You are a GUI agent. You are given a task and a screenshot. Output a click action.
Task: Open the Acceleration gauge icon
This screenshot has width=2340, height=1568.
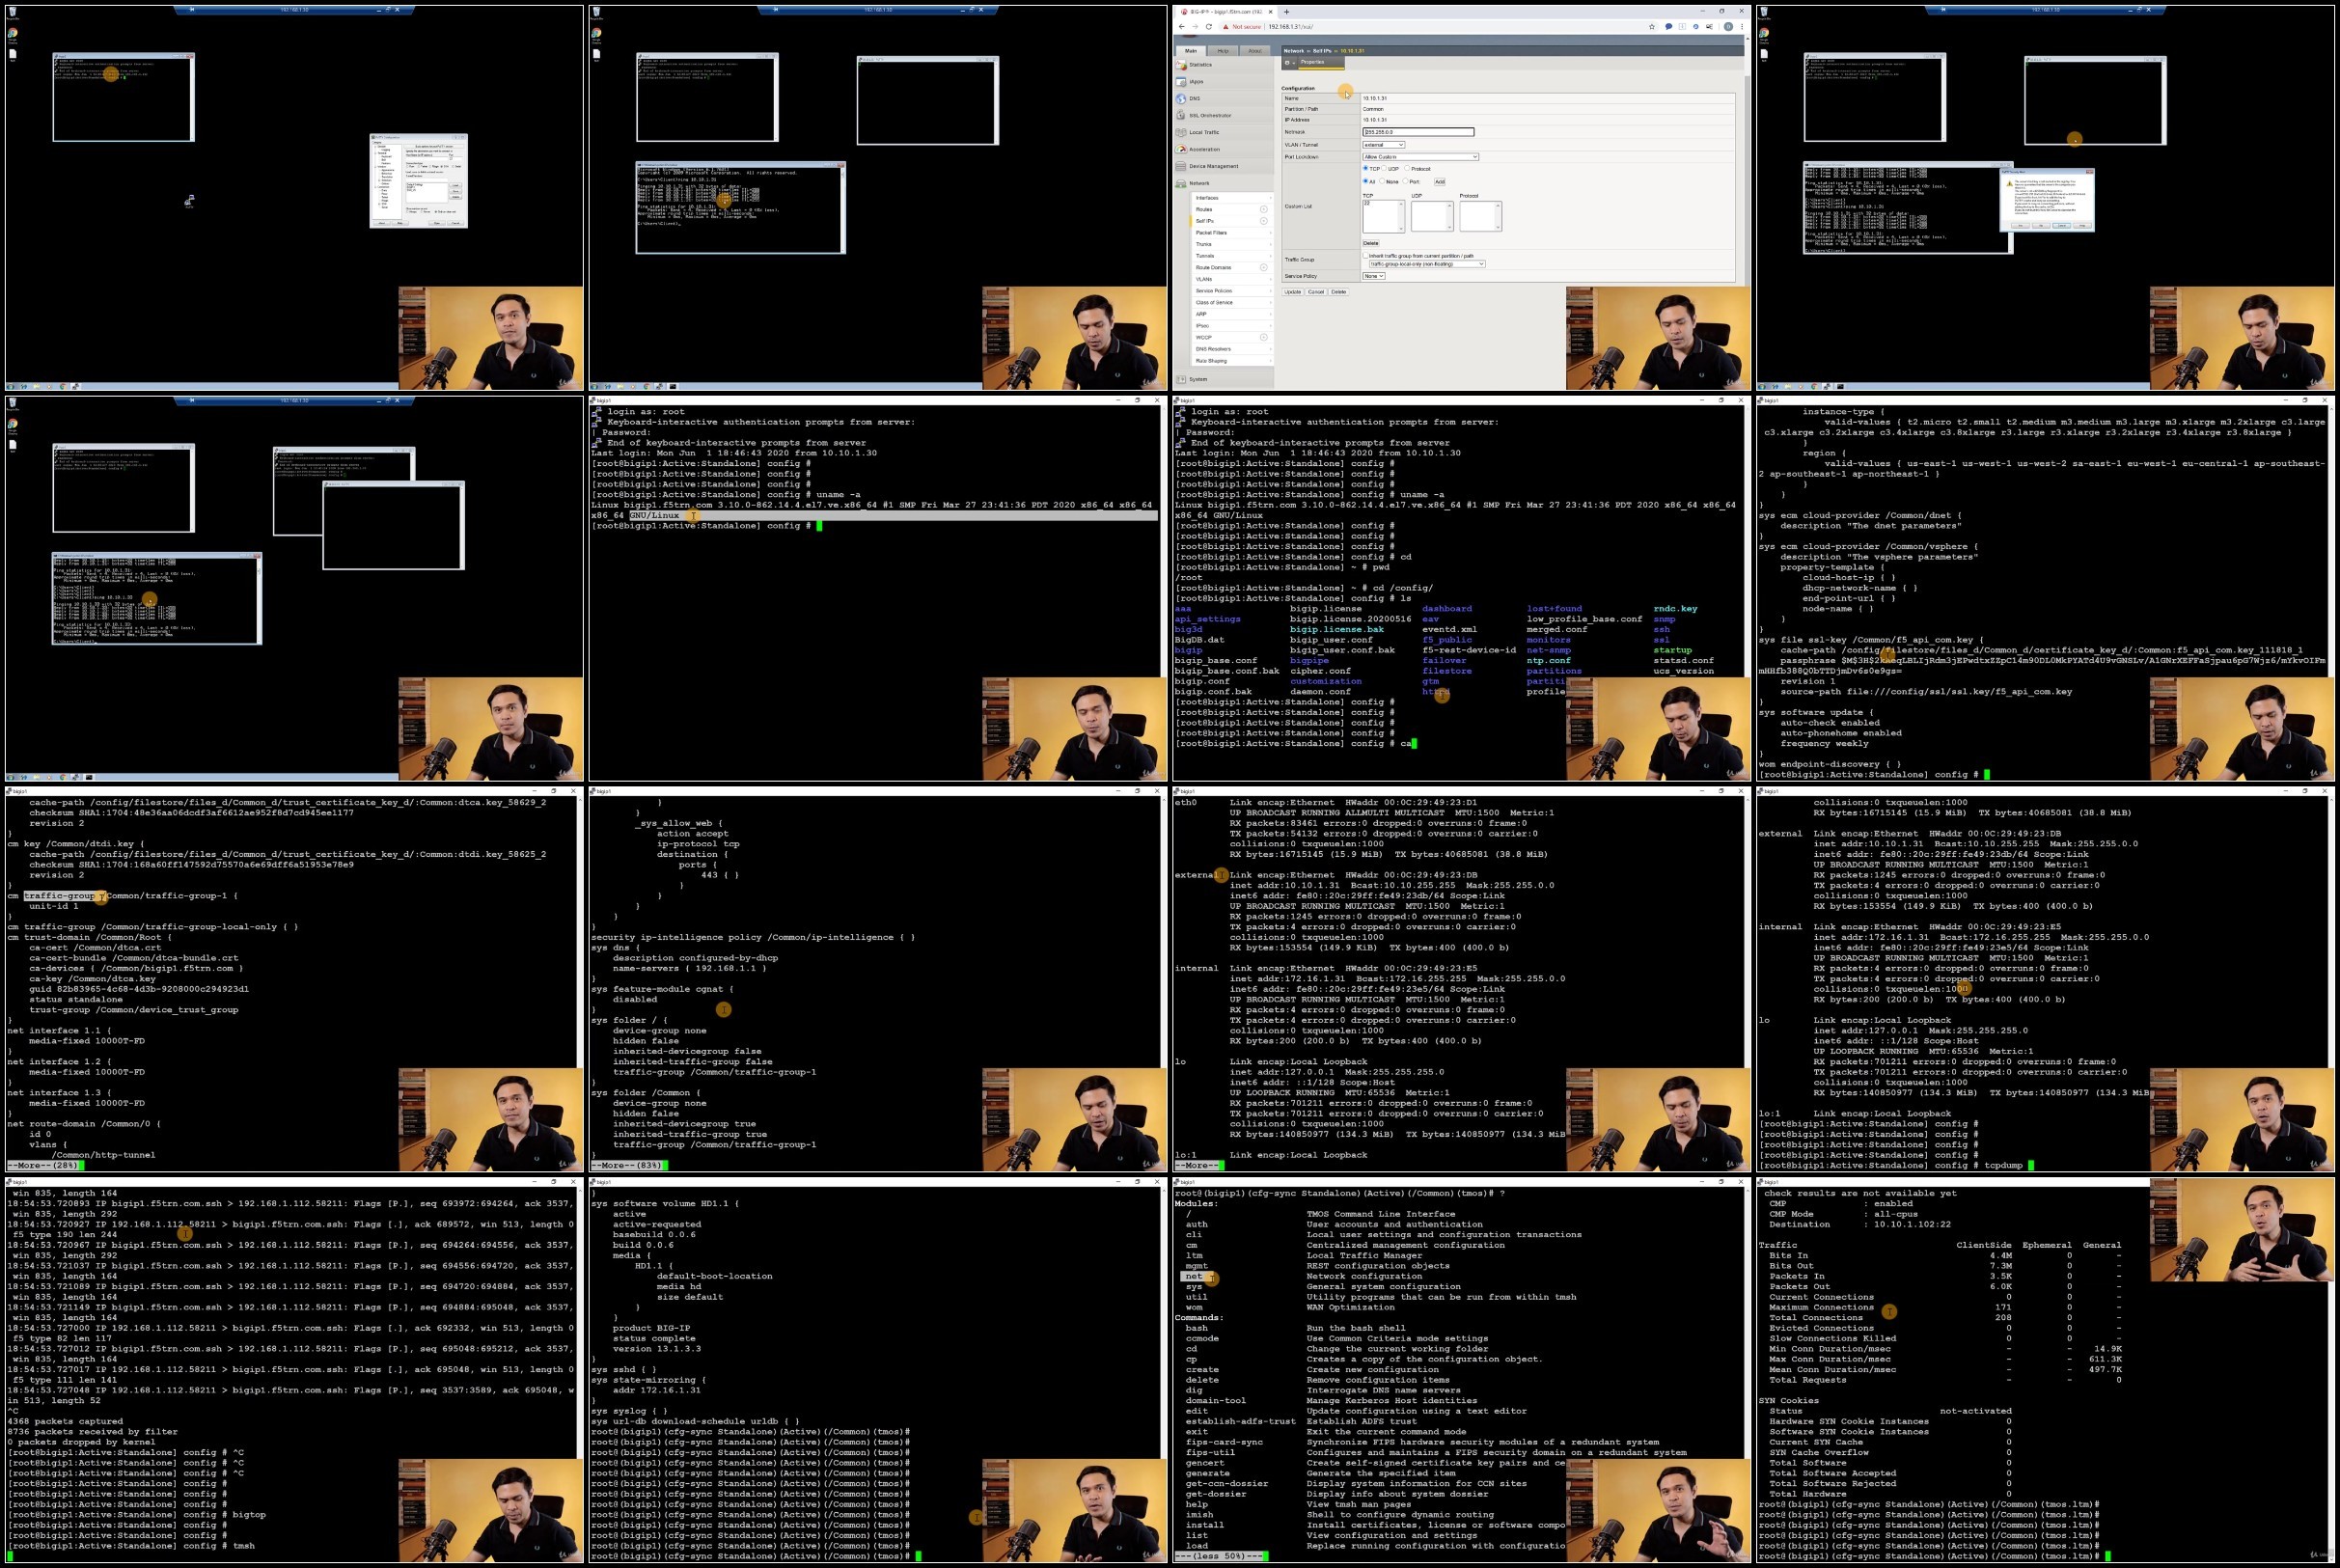[1181, 149]
